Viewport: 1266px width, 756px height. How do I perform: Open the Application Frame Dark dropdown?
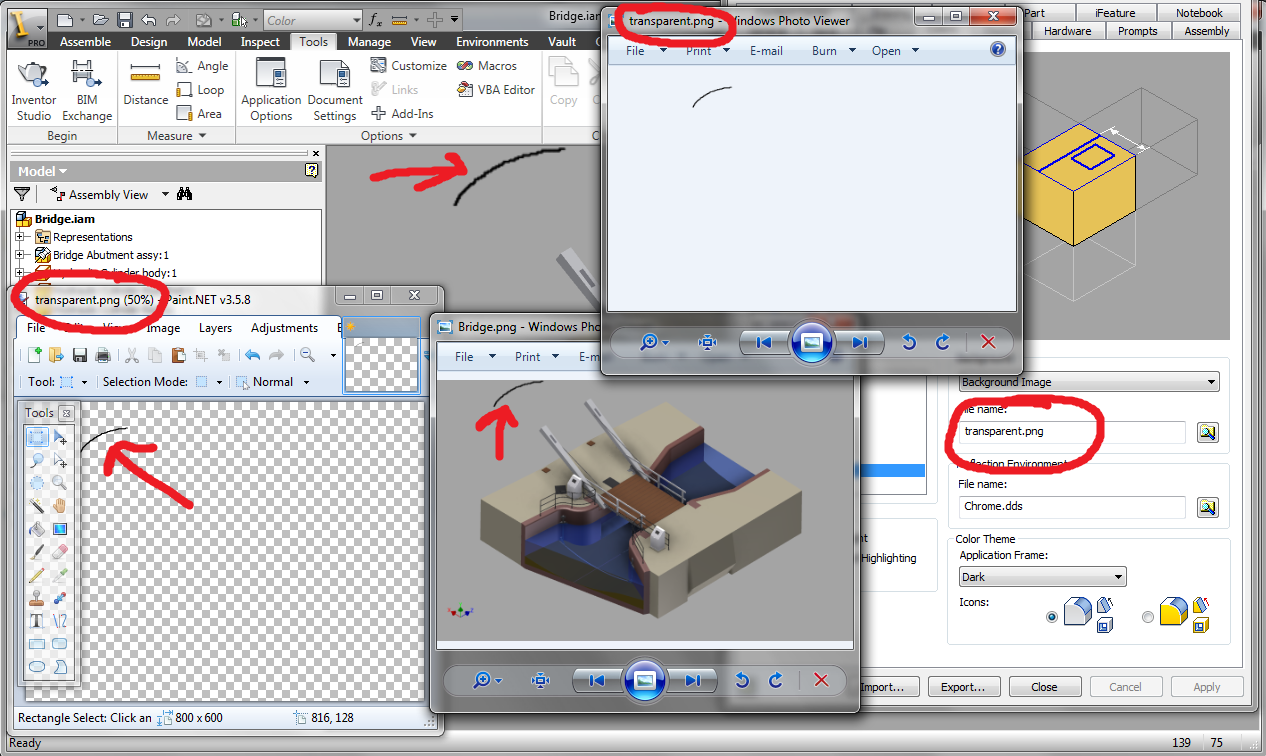(x=1043, y=577)
